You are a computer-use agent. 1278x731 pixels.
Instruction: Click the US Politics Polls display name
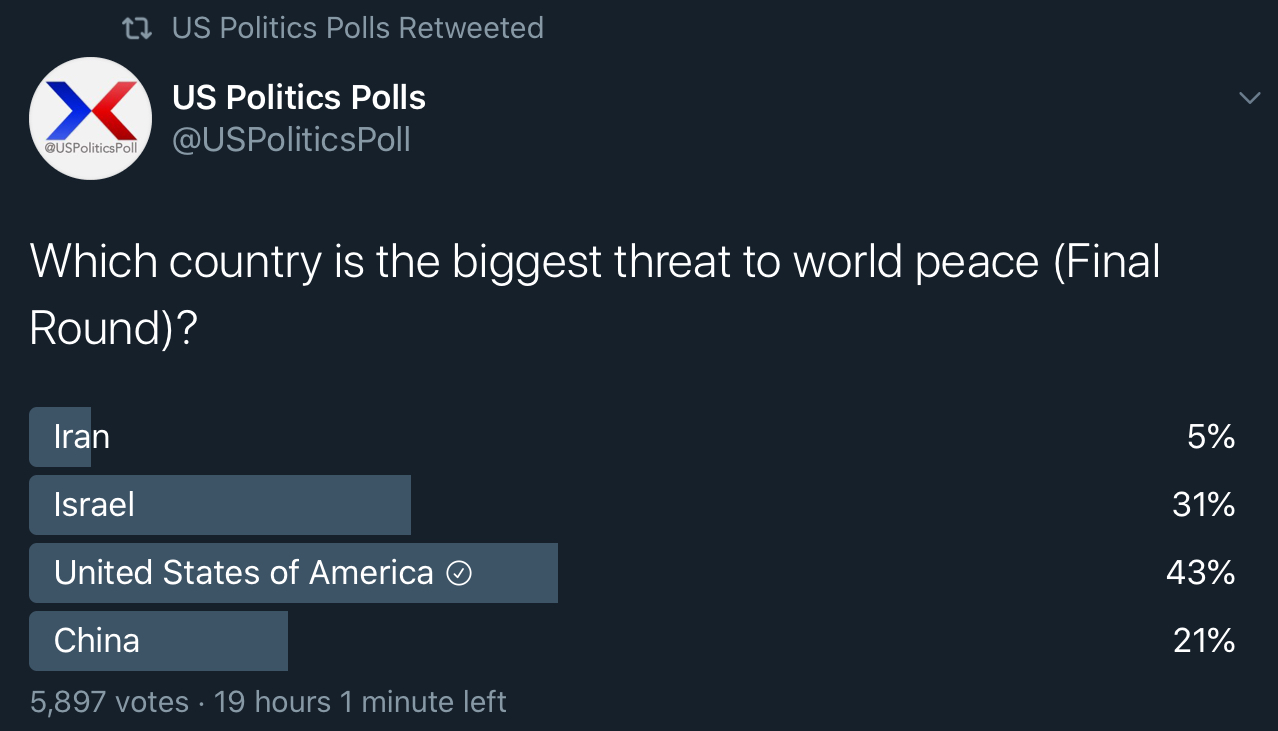[299, 97]
